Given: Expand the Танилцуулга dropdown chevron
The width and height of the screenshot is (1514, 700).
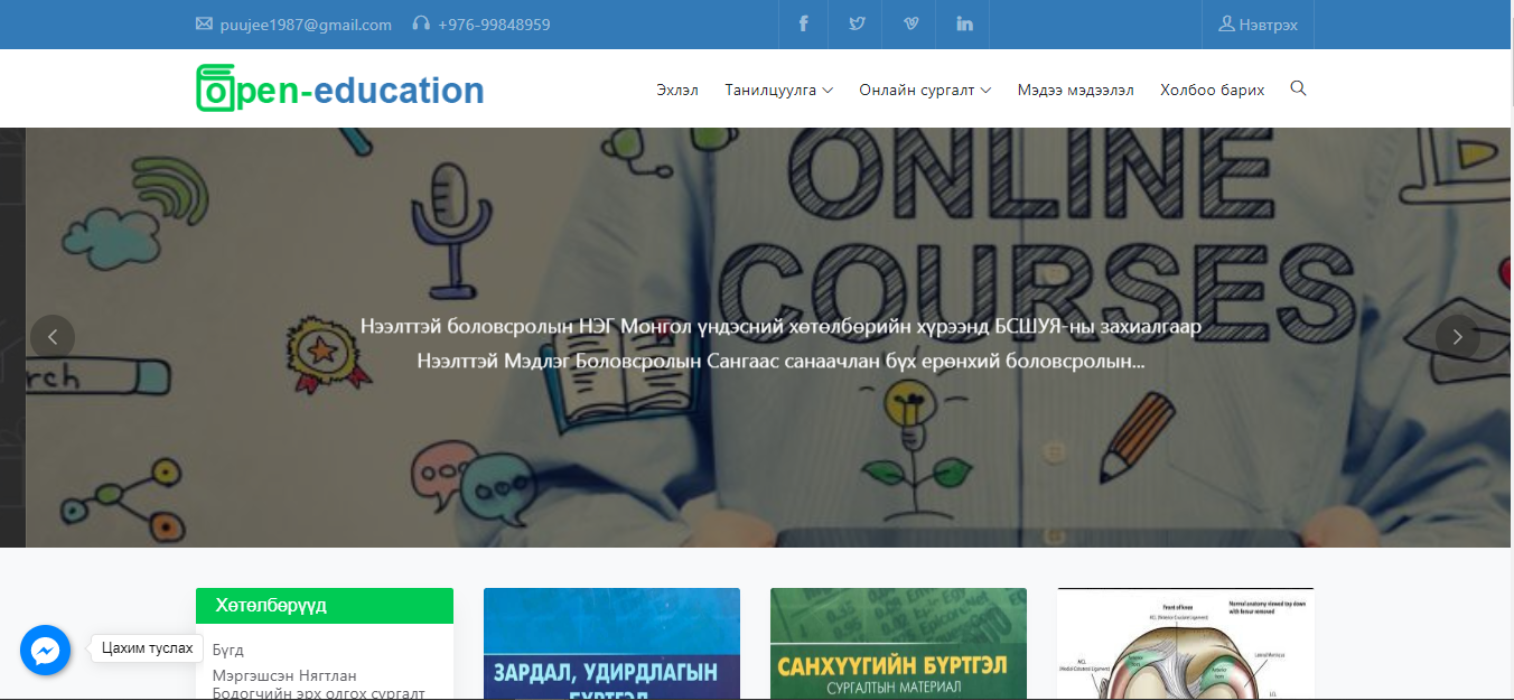Looking at the screenshot, I should pyautogui.click(x=828, y=90).
